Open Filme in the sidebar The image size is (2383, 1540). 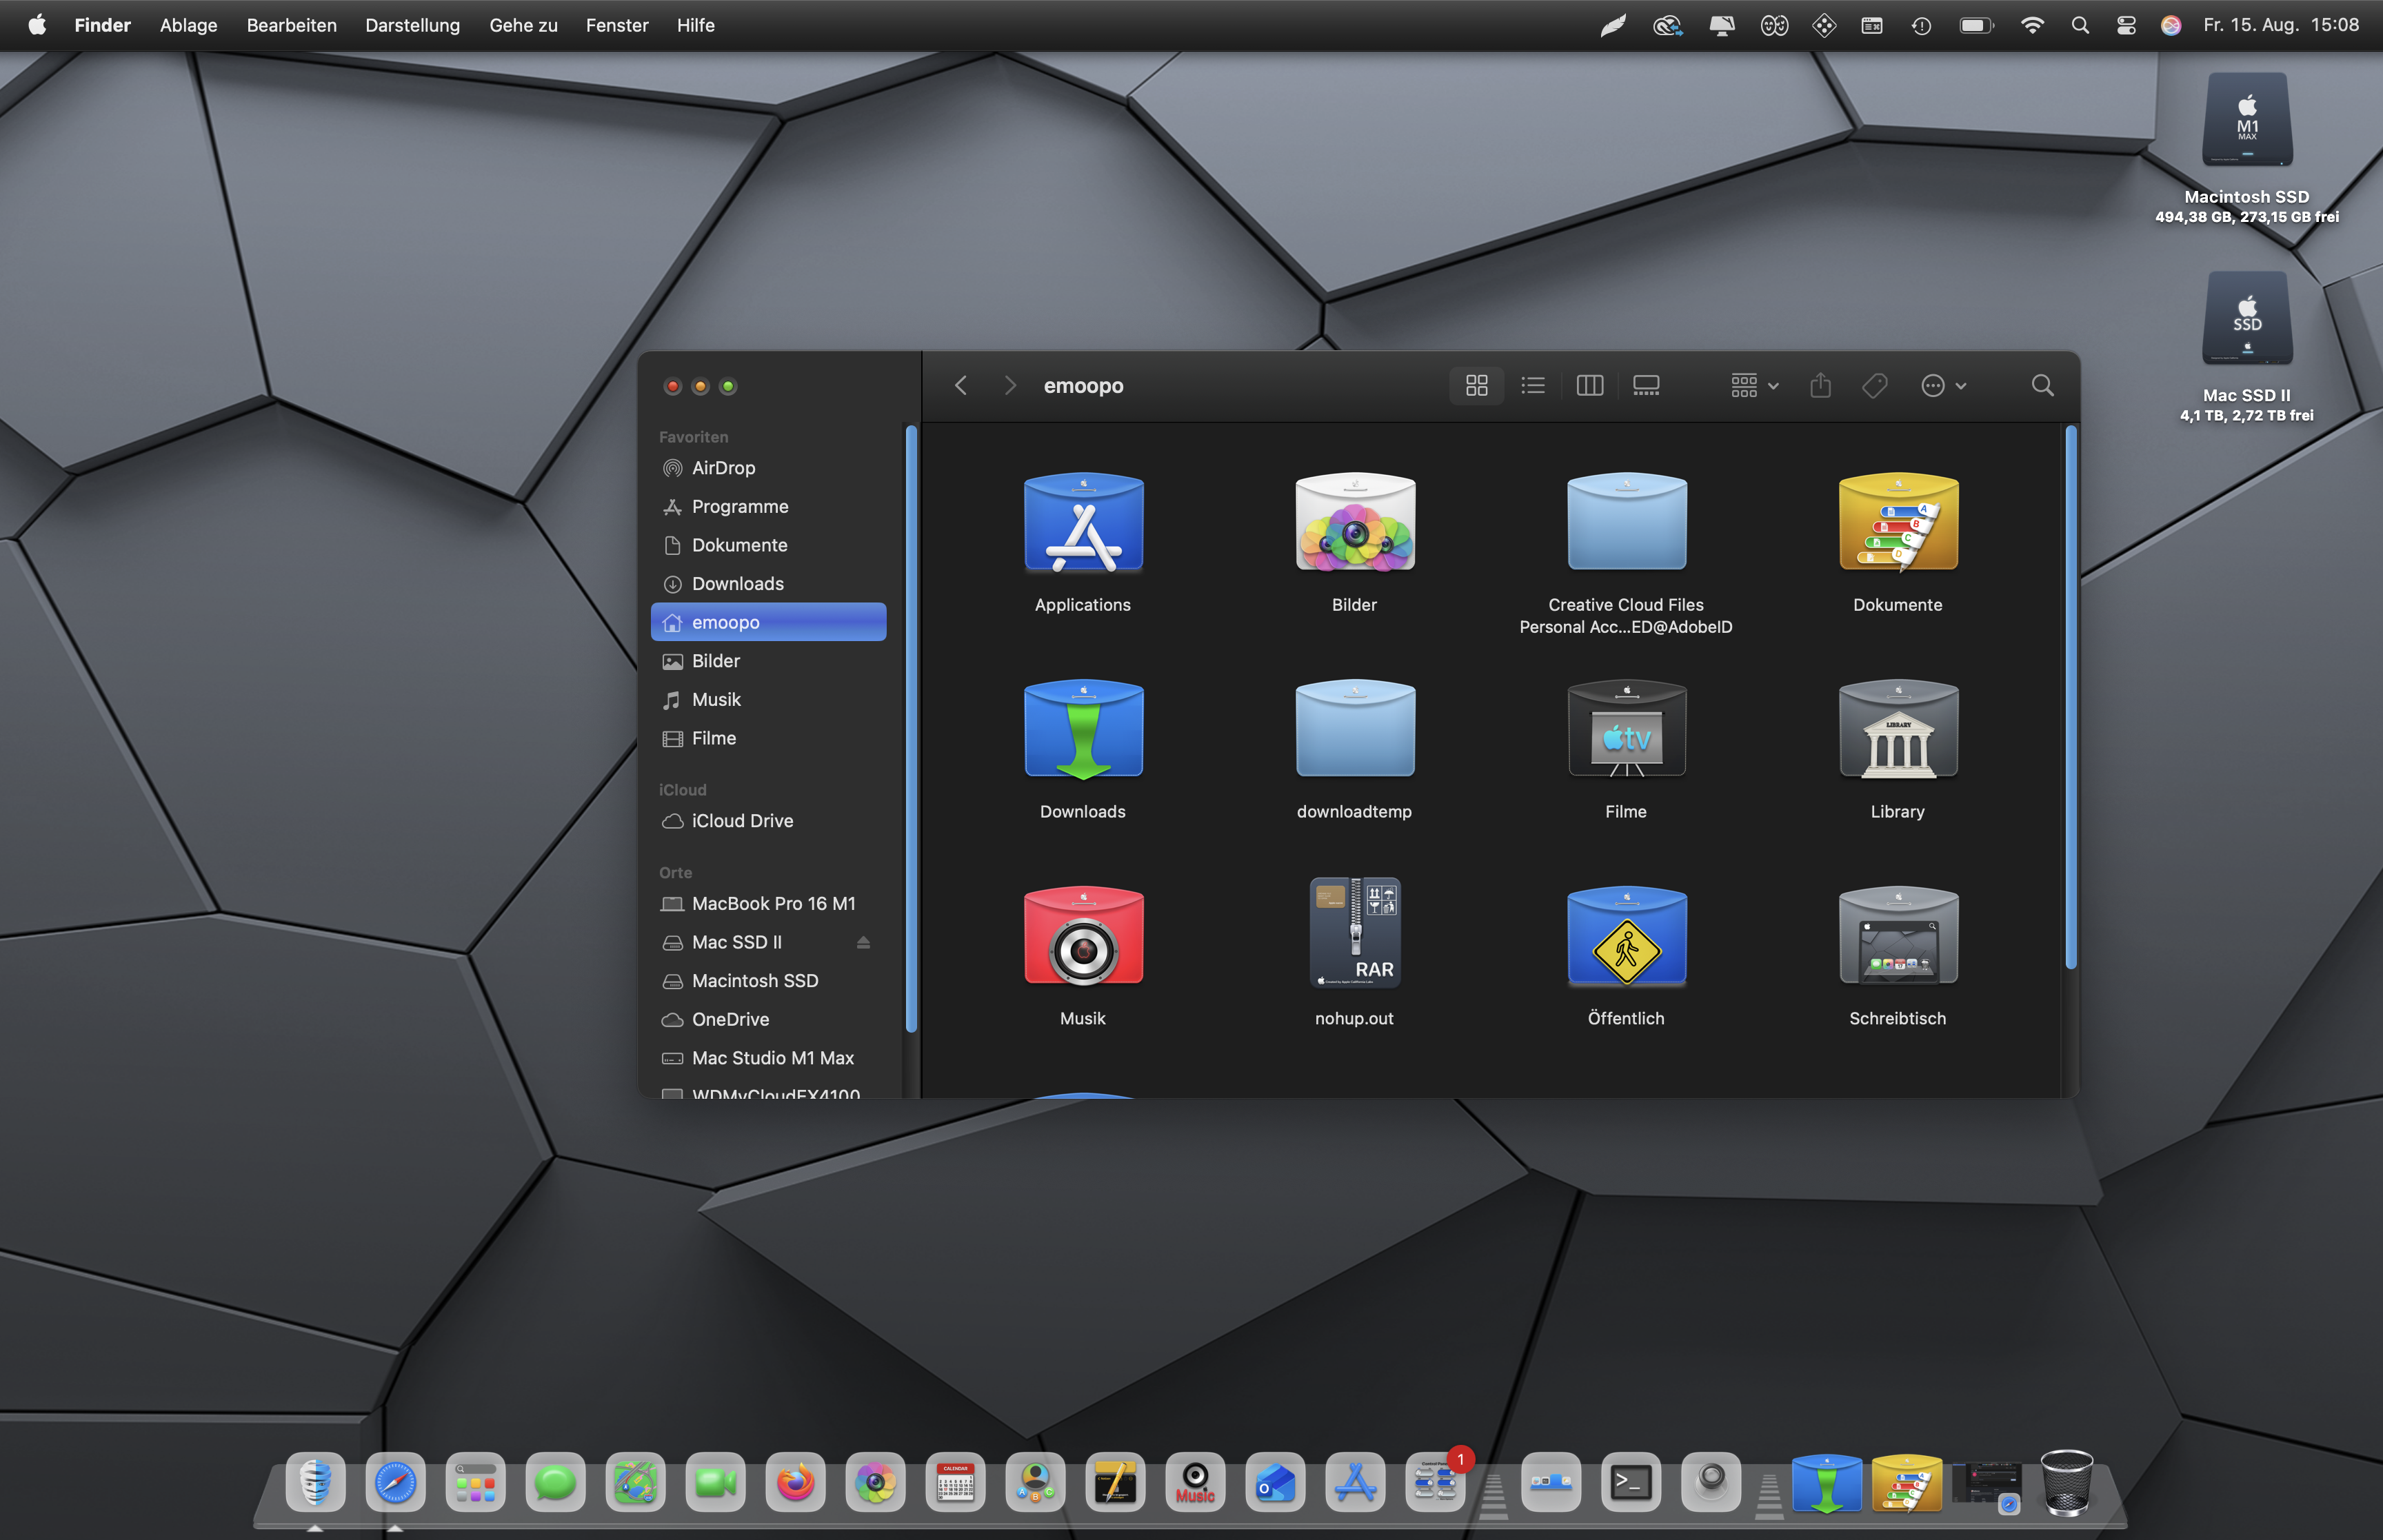pyautogui.click(x=768, y=738)
